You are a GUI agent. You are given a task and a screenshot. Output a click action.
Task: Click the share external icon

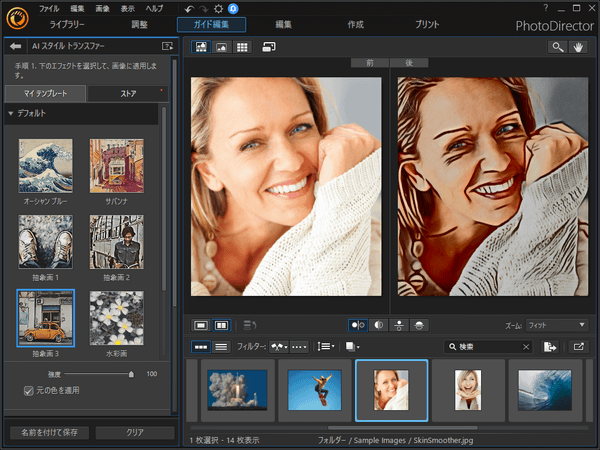pos(578,347)
